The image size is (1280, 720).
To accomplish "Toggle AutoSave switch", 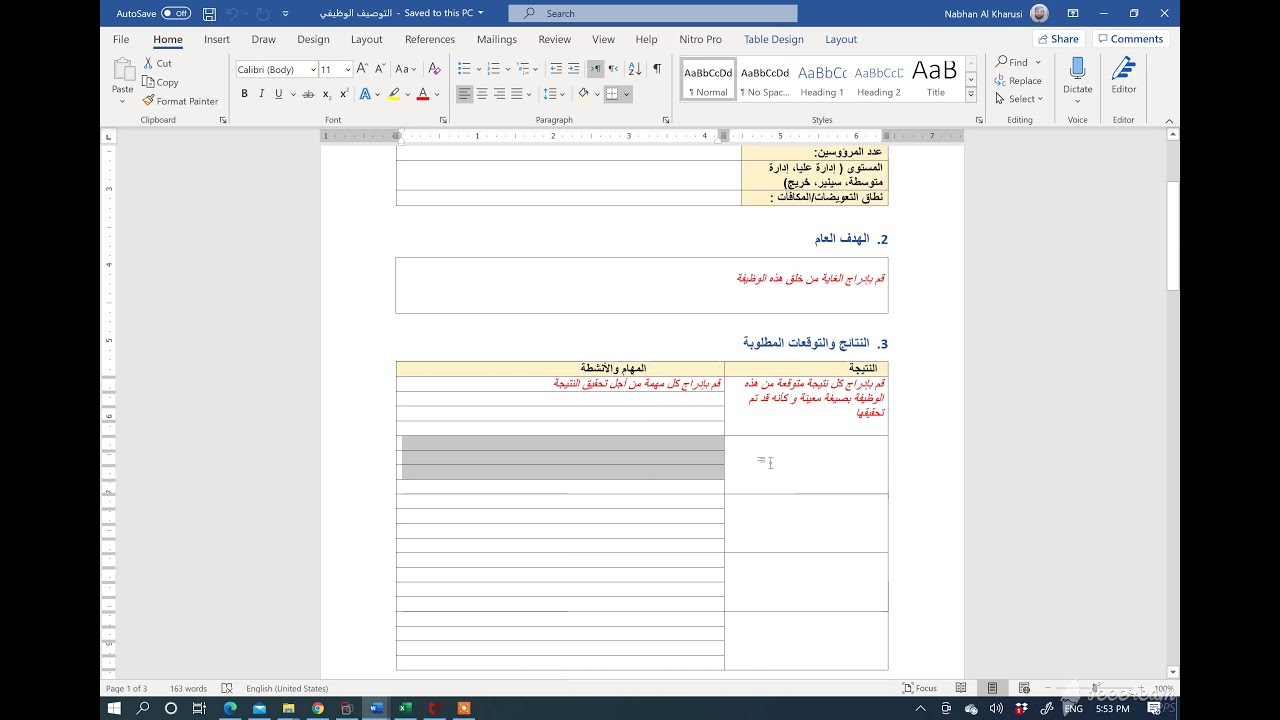I will click(x=175, y=13).
